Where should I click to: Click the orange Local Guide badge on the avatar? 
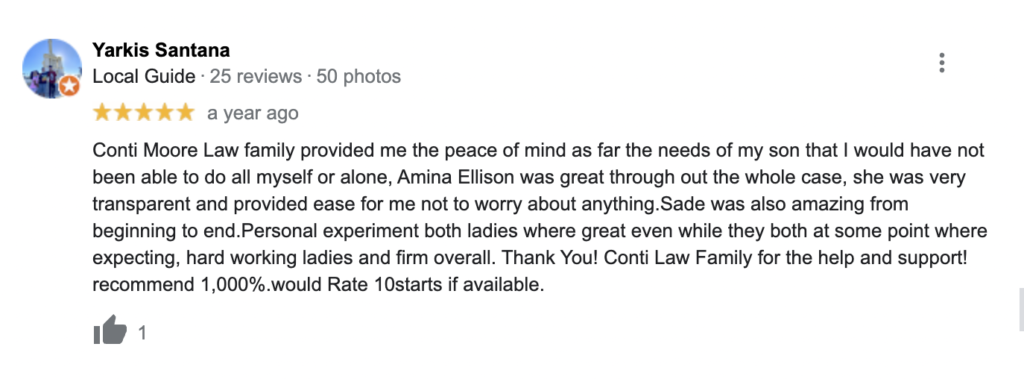tap(69, 86)
